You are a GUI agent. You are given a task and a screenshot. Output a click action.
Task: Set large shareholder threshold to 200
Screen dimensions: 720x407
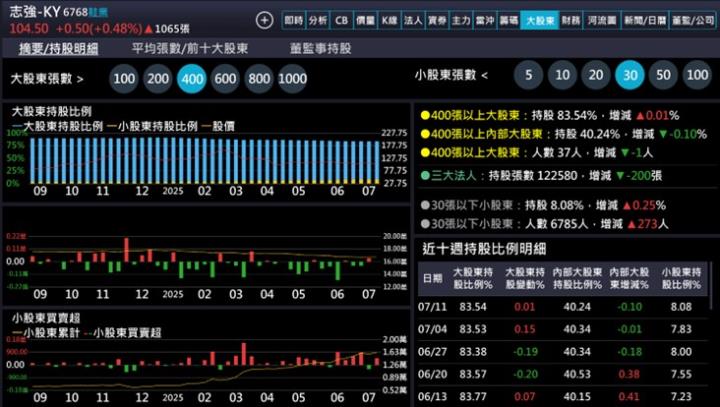click(158, 79)
